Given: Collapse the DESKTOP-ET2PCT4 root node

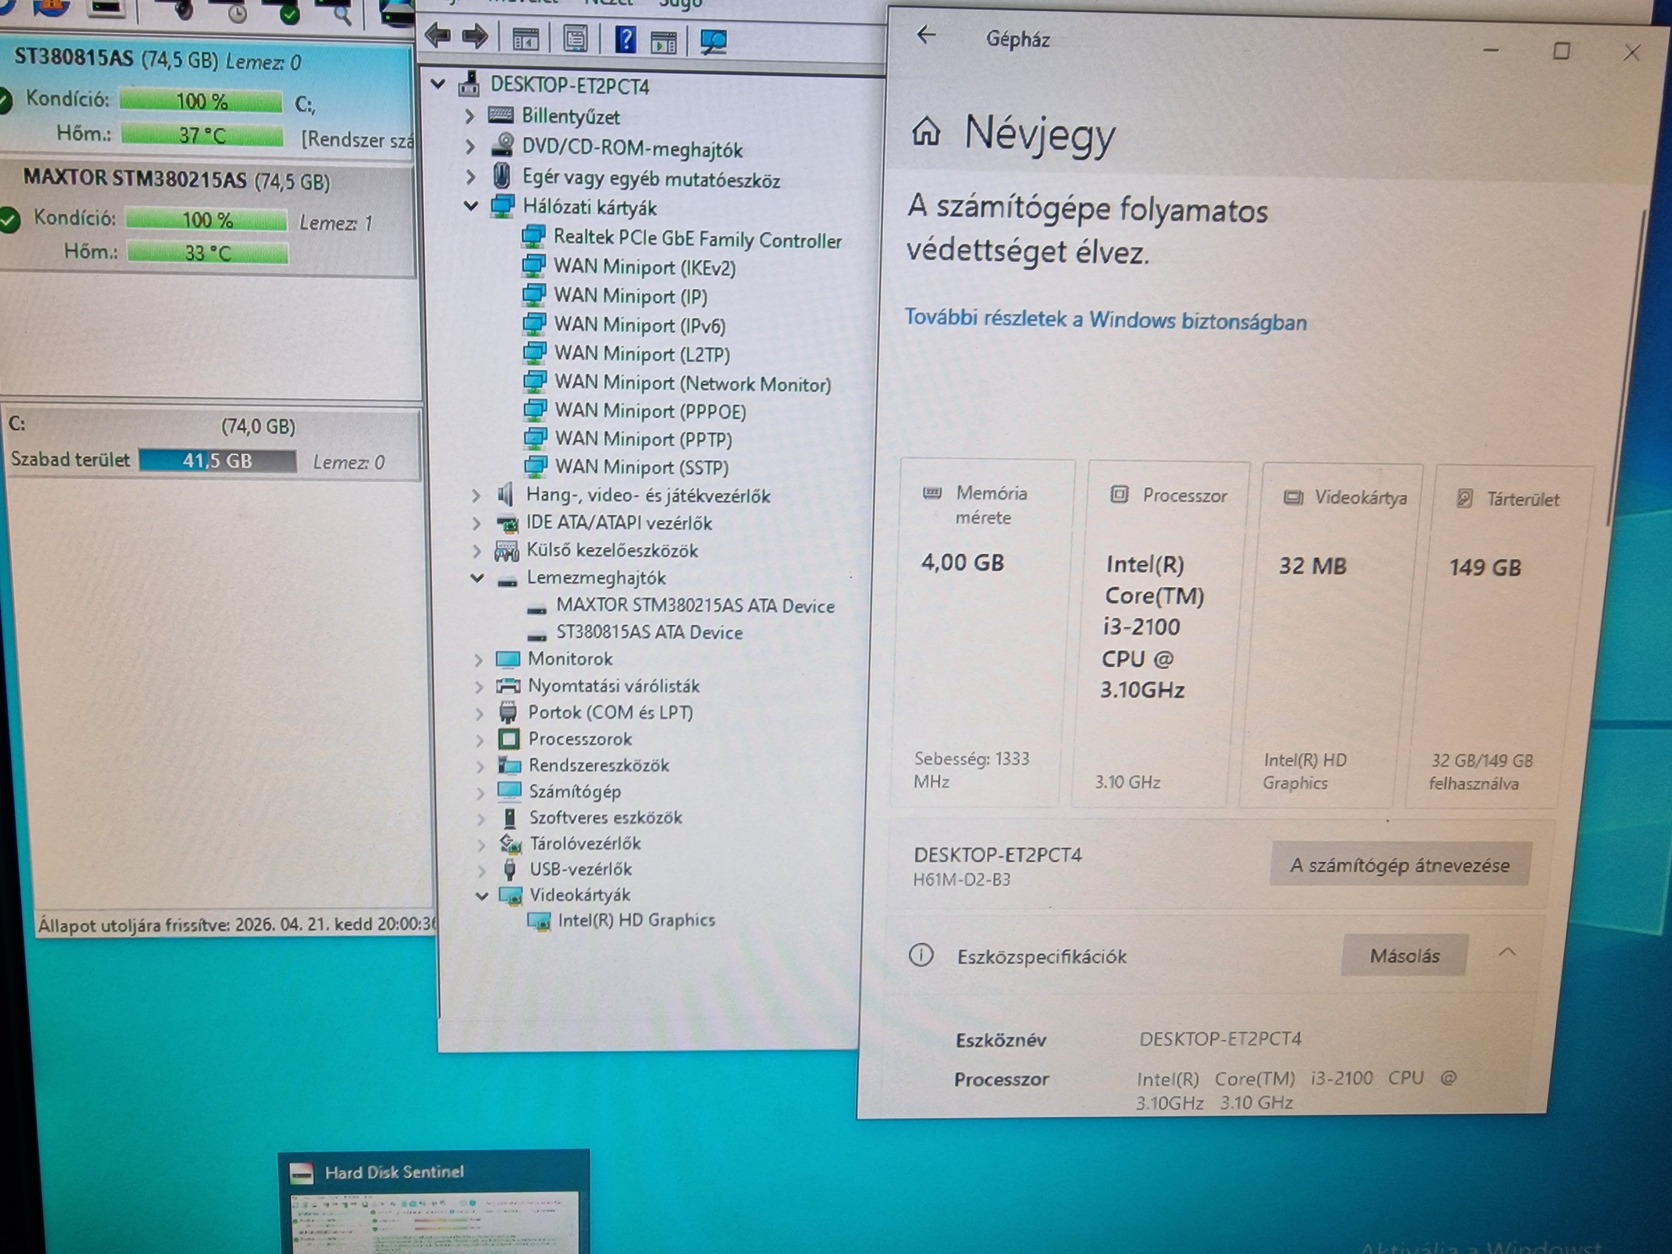Looking at the screenshot, I should point(438,84).
